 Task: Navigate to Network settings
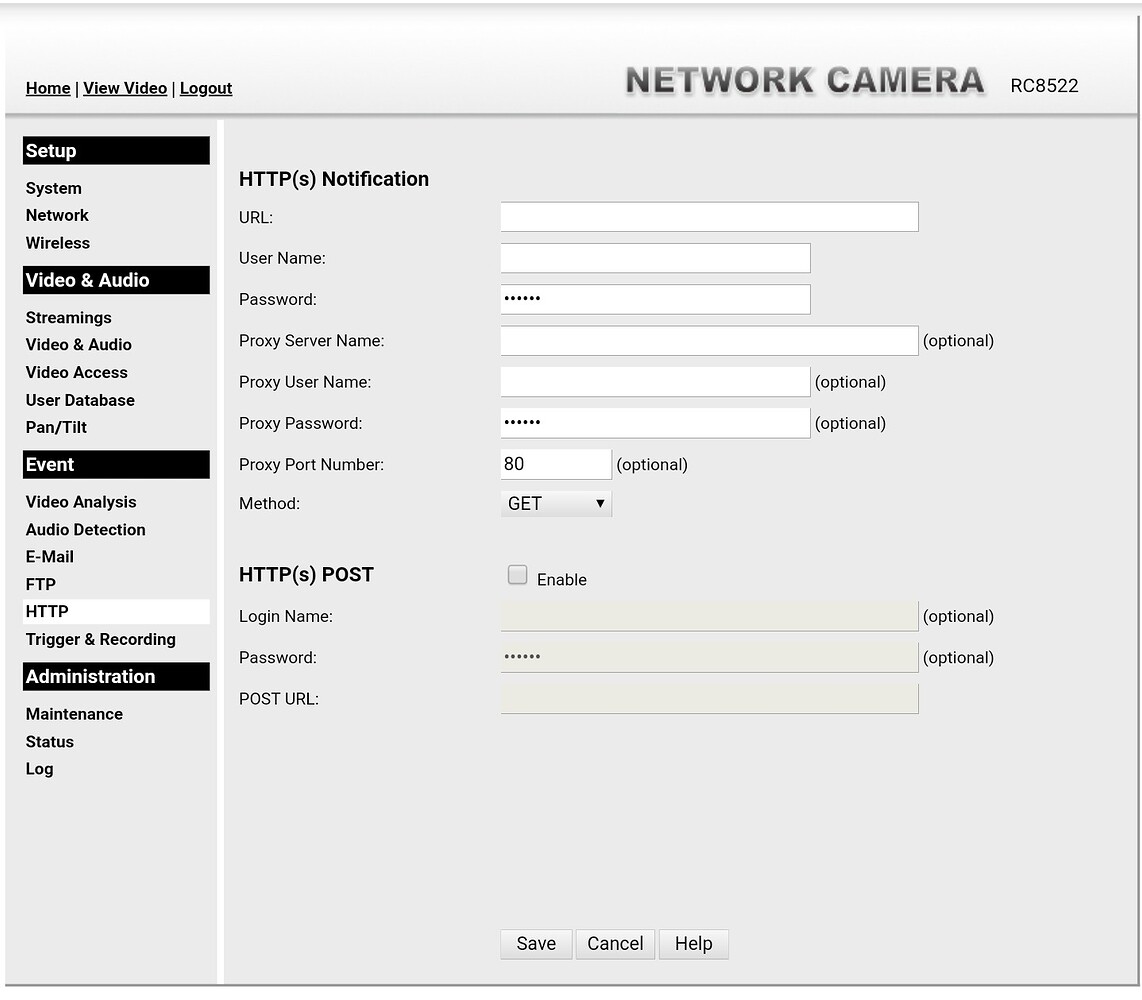(x=57, y=215)
